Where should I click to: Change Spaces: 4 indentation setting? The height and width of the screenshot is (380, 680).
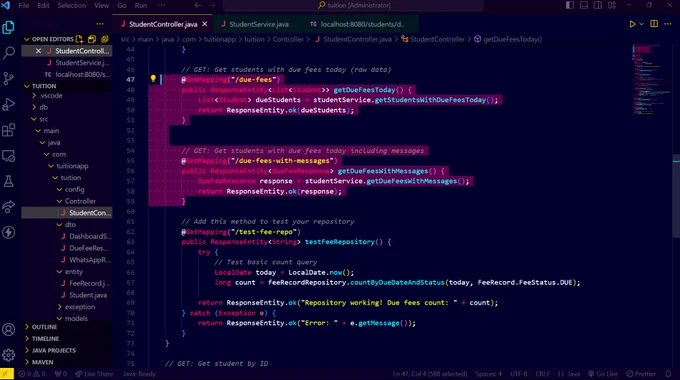pyautogui.click(x=488, y=374)
